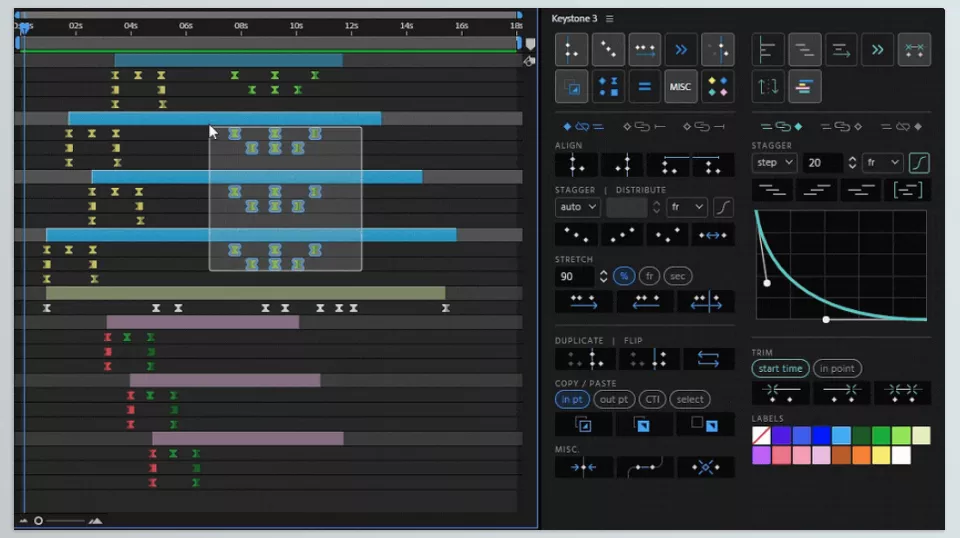Select the sec stretch unit pill
The height and width of the screenshot is (538, 960).
click(677, 276)
